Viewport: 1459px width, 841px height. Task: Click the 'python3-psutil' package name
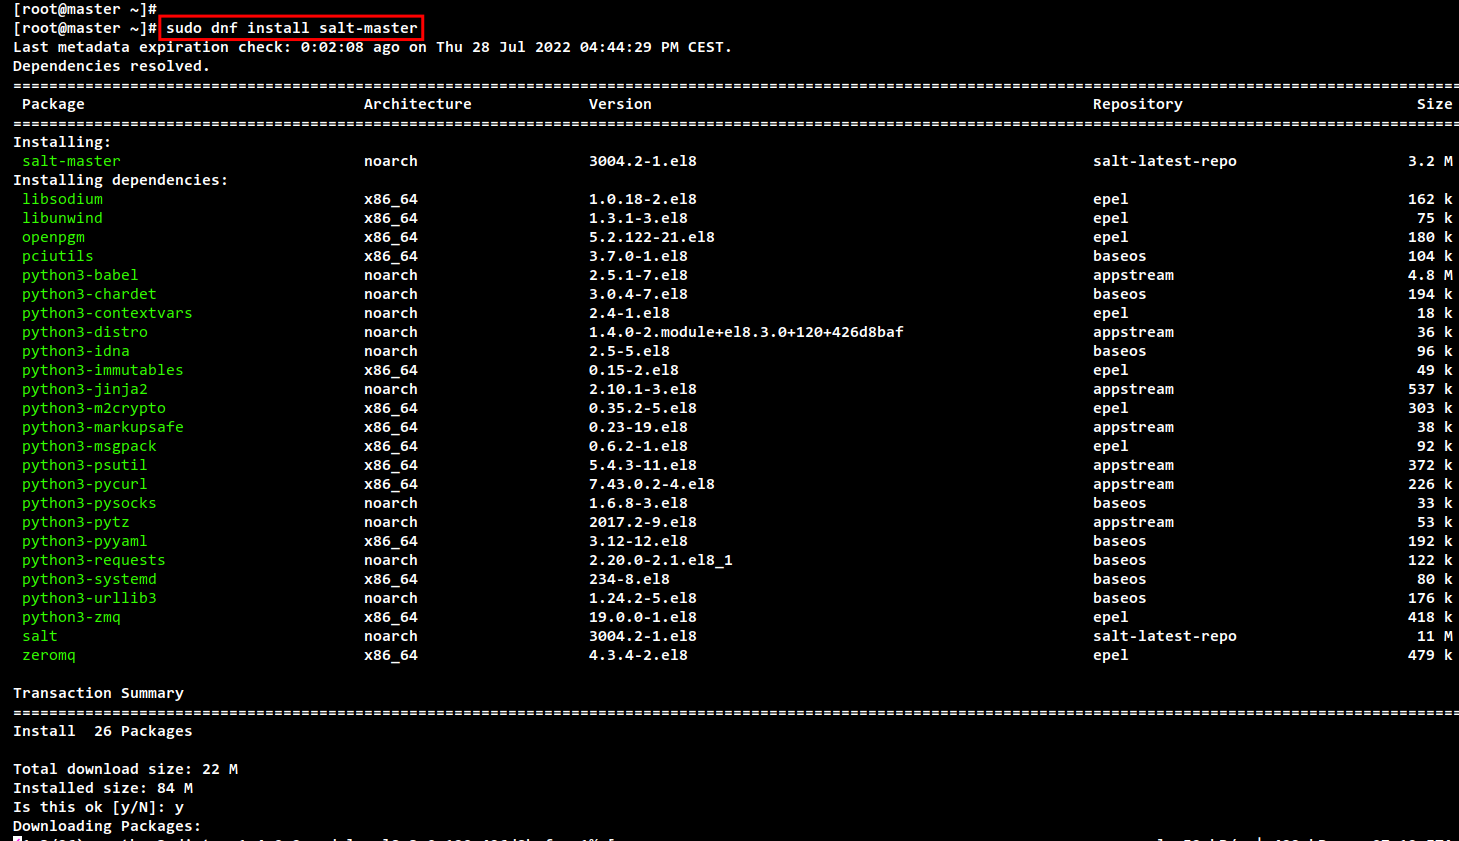click(x=85, y=465)
